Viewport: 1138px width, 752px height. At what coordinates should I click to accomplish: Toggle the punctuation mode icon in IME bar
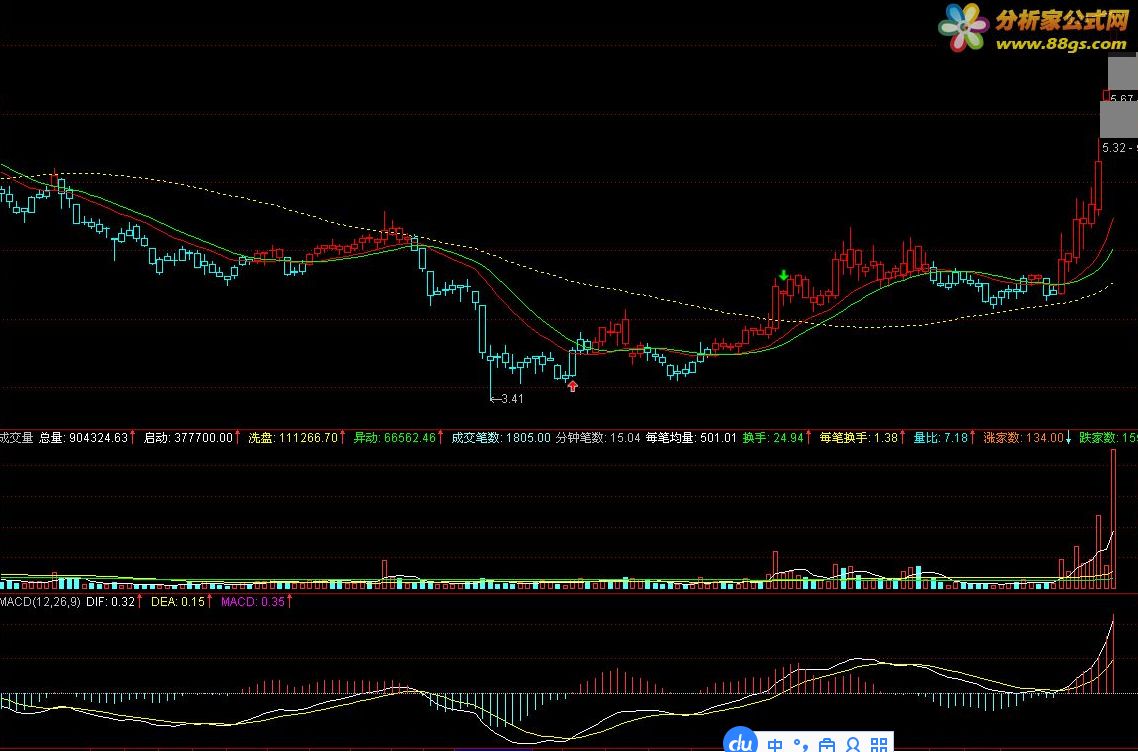801,745
